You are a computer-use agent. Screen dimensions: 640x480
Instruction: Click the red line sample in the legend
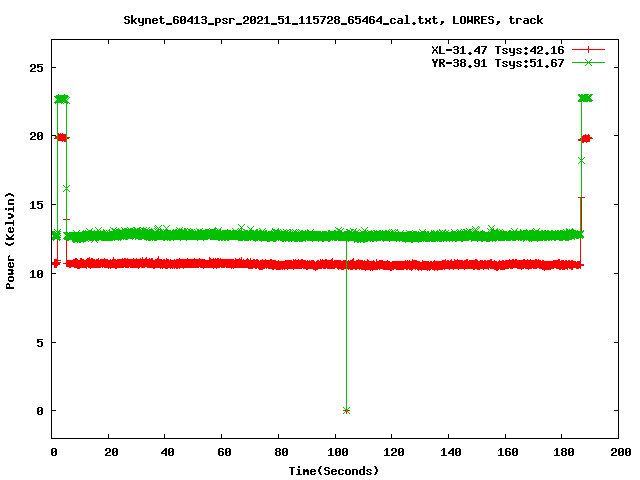[588, 50]
